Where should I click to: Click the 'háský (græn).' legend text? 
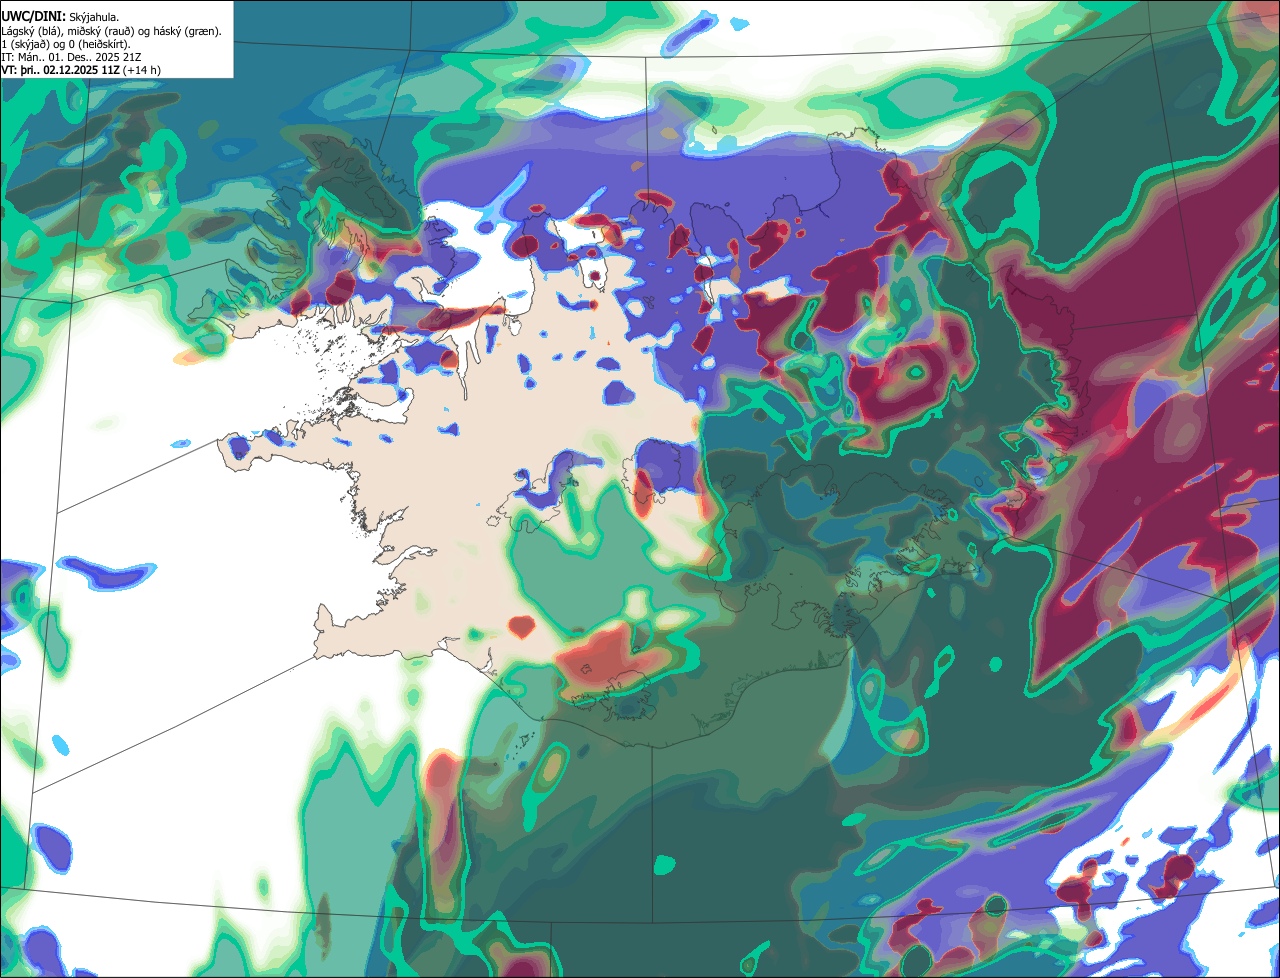tap(187, 32)
